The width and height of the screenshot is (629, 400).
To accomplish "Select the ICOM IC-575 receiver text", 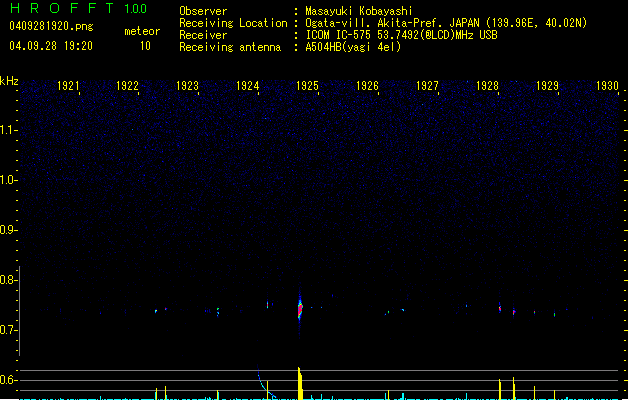I will click(x=401, y=35).
